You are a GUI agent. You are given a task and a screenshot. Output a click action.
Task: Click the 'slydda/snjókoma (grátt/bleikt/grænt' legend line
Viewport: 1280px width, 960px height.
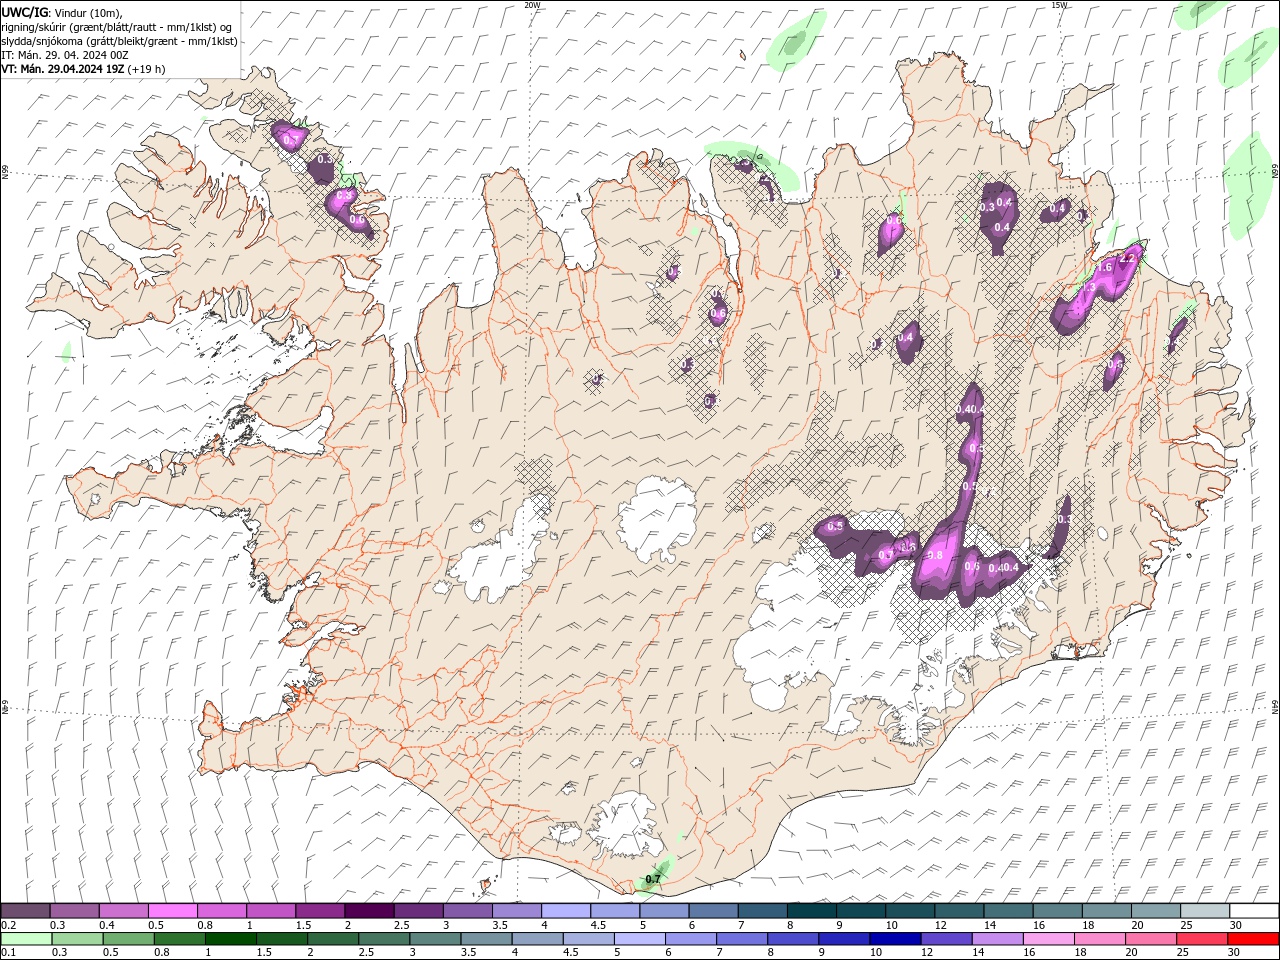119,41
